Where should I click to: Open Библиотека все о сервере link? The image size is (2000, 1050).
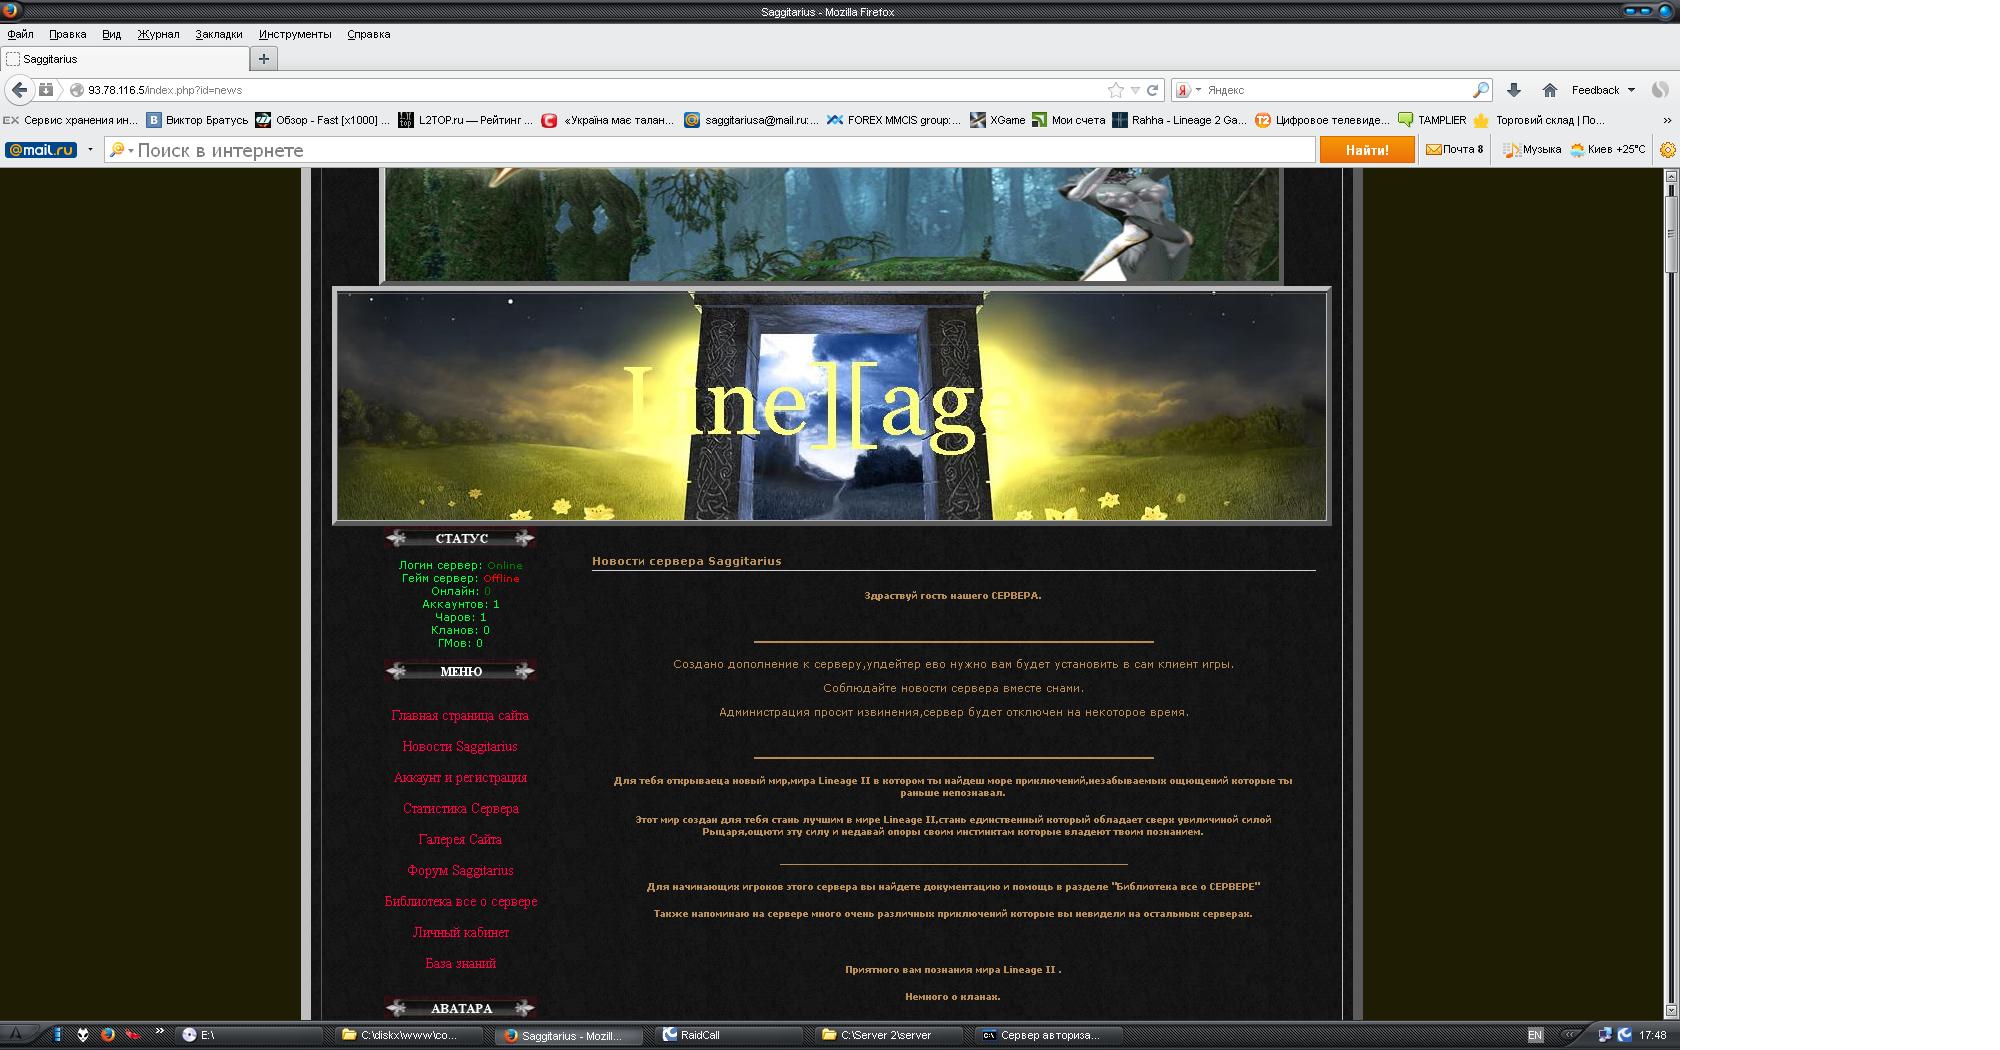[x=460, y=902]
